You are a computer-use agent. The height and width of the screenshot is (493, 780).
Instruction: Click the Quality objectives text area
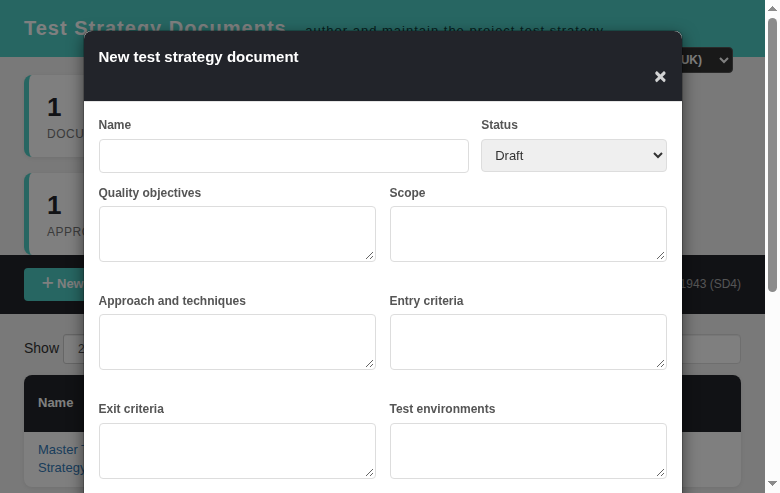pos(237,234)
